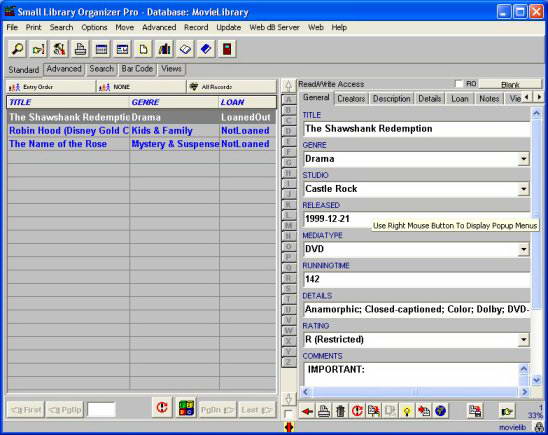Click the yellow light bulb icon
The image size is (548, 435).
[x=407, y=411]
